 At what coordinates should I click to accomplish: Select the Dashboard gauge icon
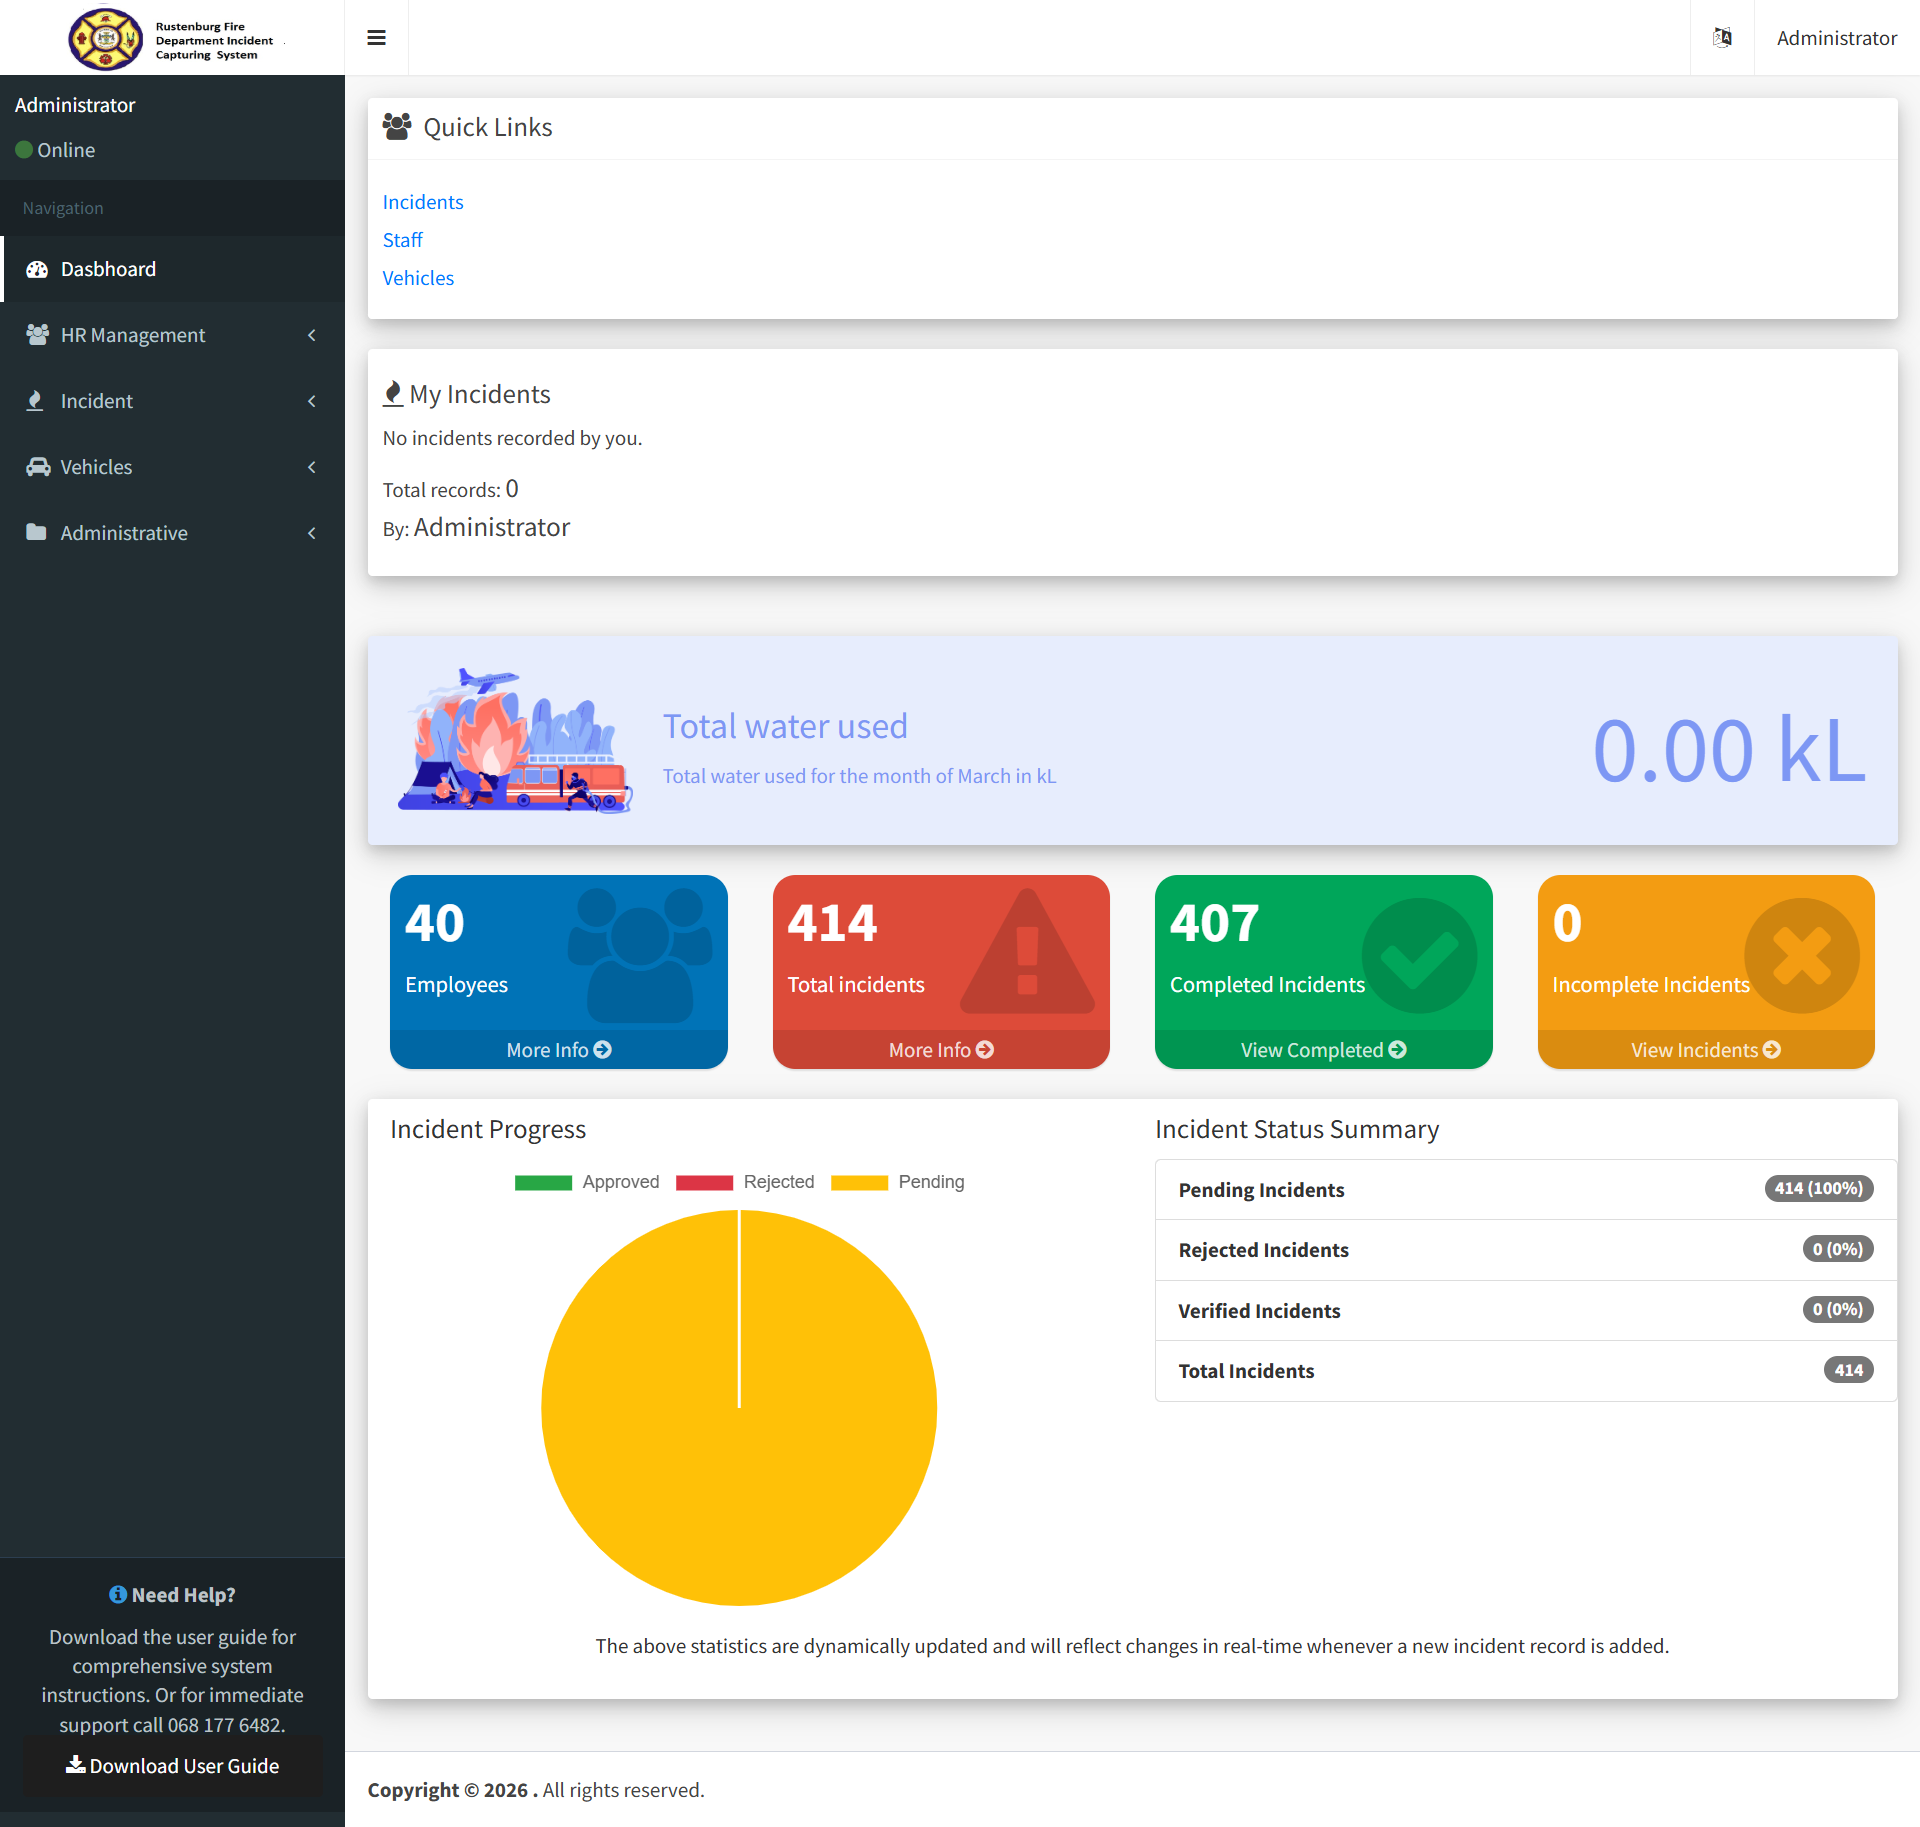point(37,270)
